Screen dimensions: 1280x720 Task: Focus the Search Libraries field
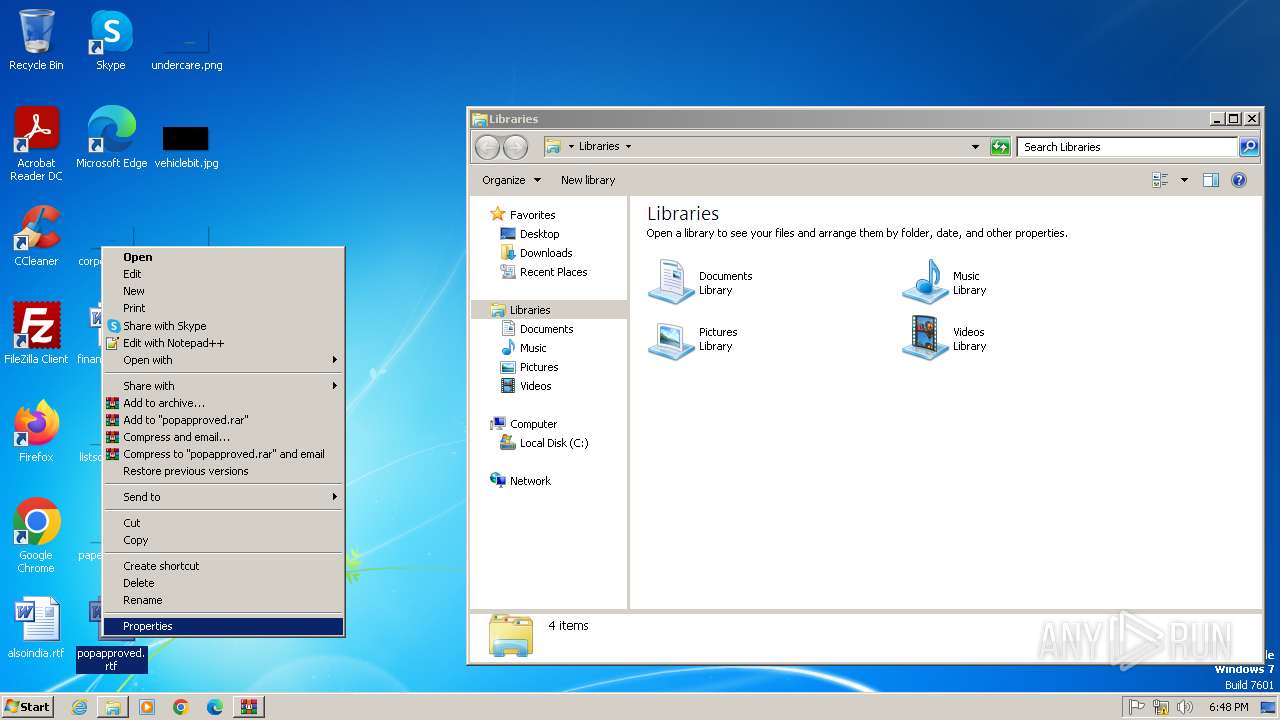click(x=1128, y=147)
